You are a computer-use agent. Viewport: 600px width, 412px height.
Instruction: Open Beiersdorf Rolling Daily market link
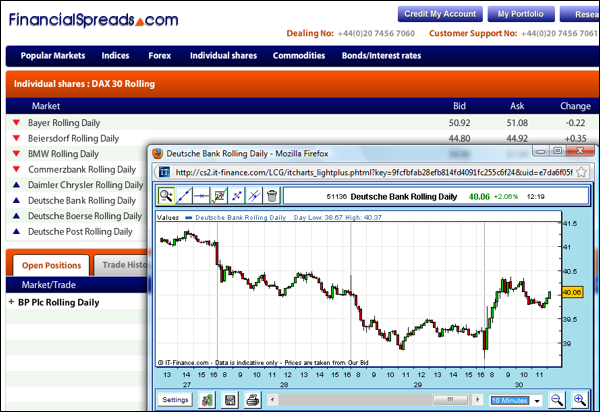[73, 138]
